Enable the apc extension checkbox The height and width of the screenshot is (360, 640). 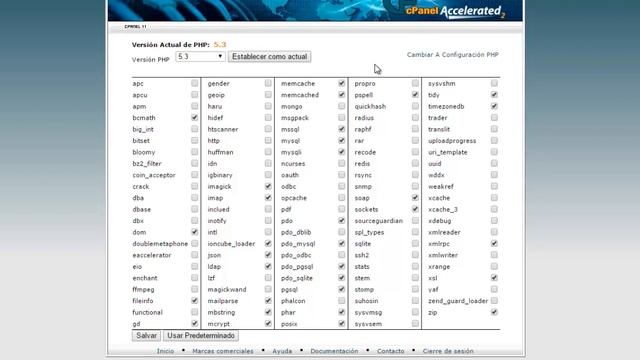click(x=195, y=83)
